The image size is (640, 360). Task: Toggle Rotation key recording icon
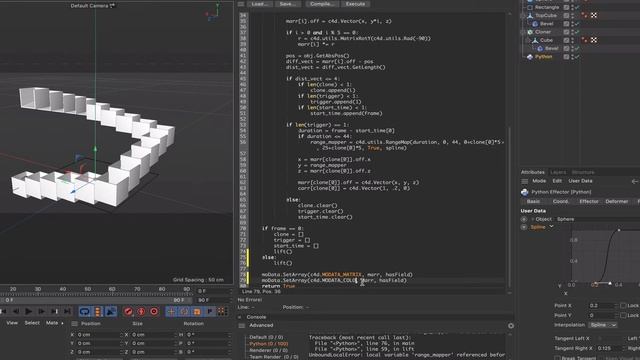coord(184,311)
